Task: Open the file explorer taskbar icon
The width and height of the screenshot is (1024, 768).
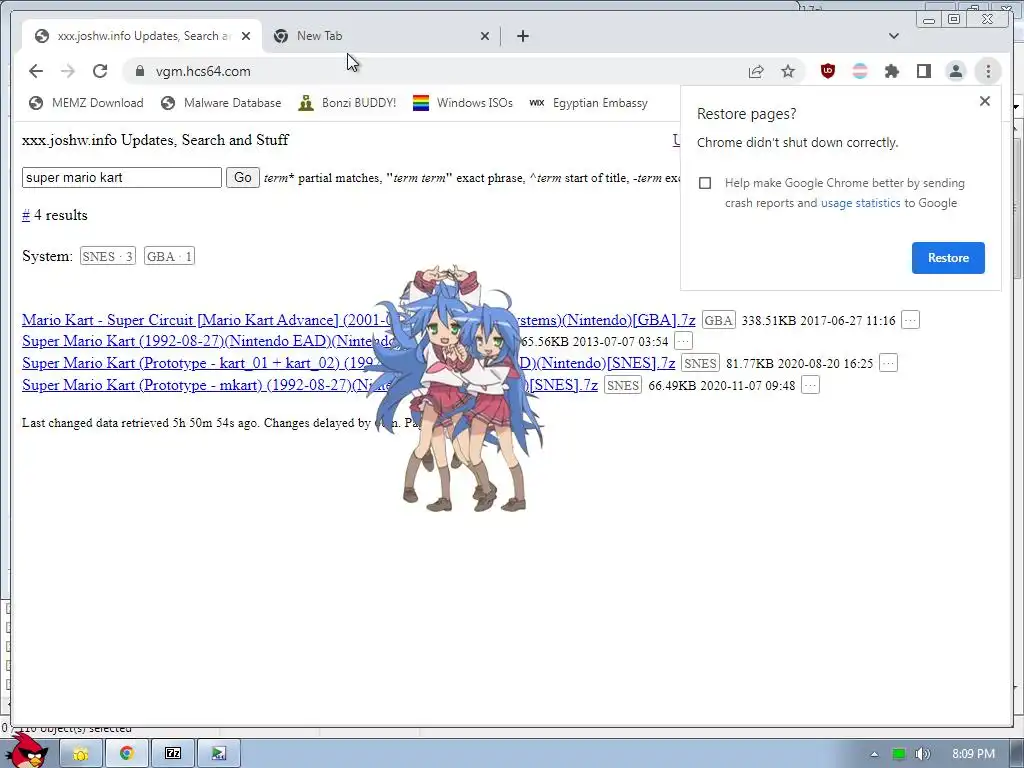Action: click(81, 754)
